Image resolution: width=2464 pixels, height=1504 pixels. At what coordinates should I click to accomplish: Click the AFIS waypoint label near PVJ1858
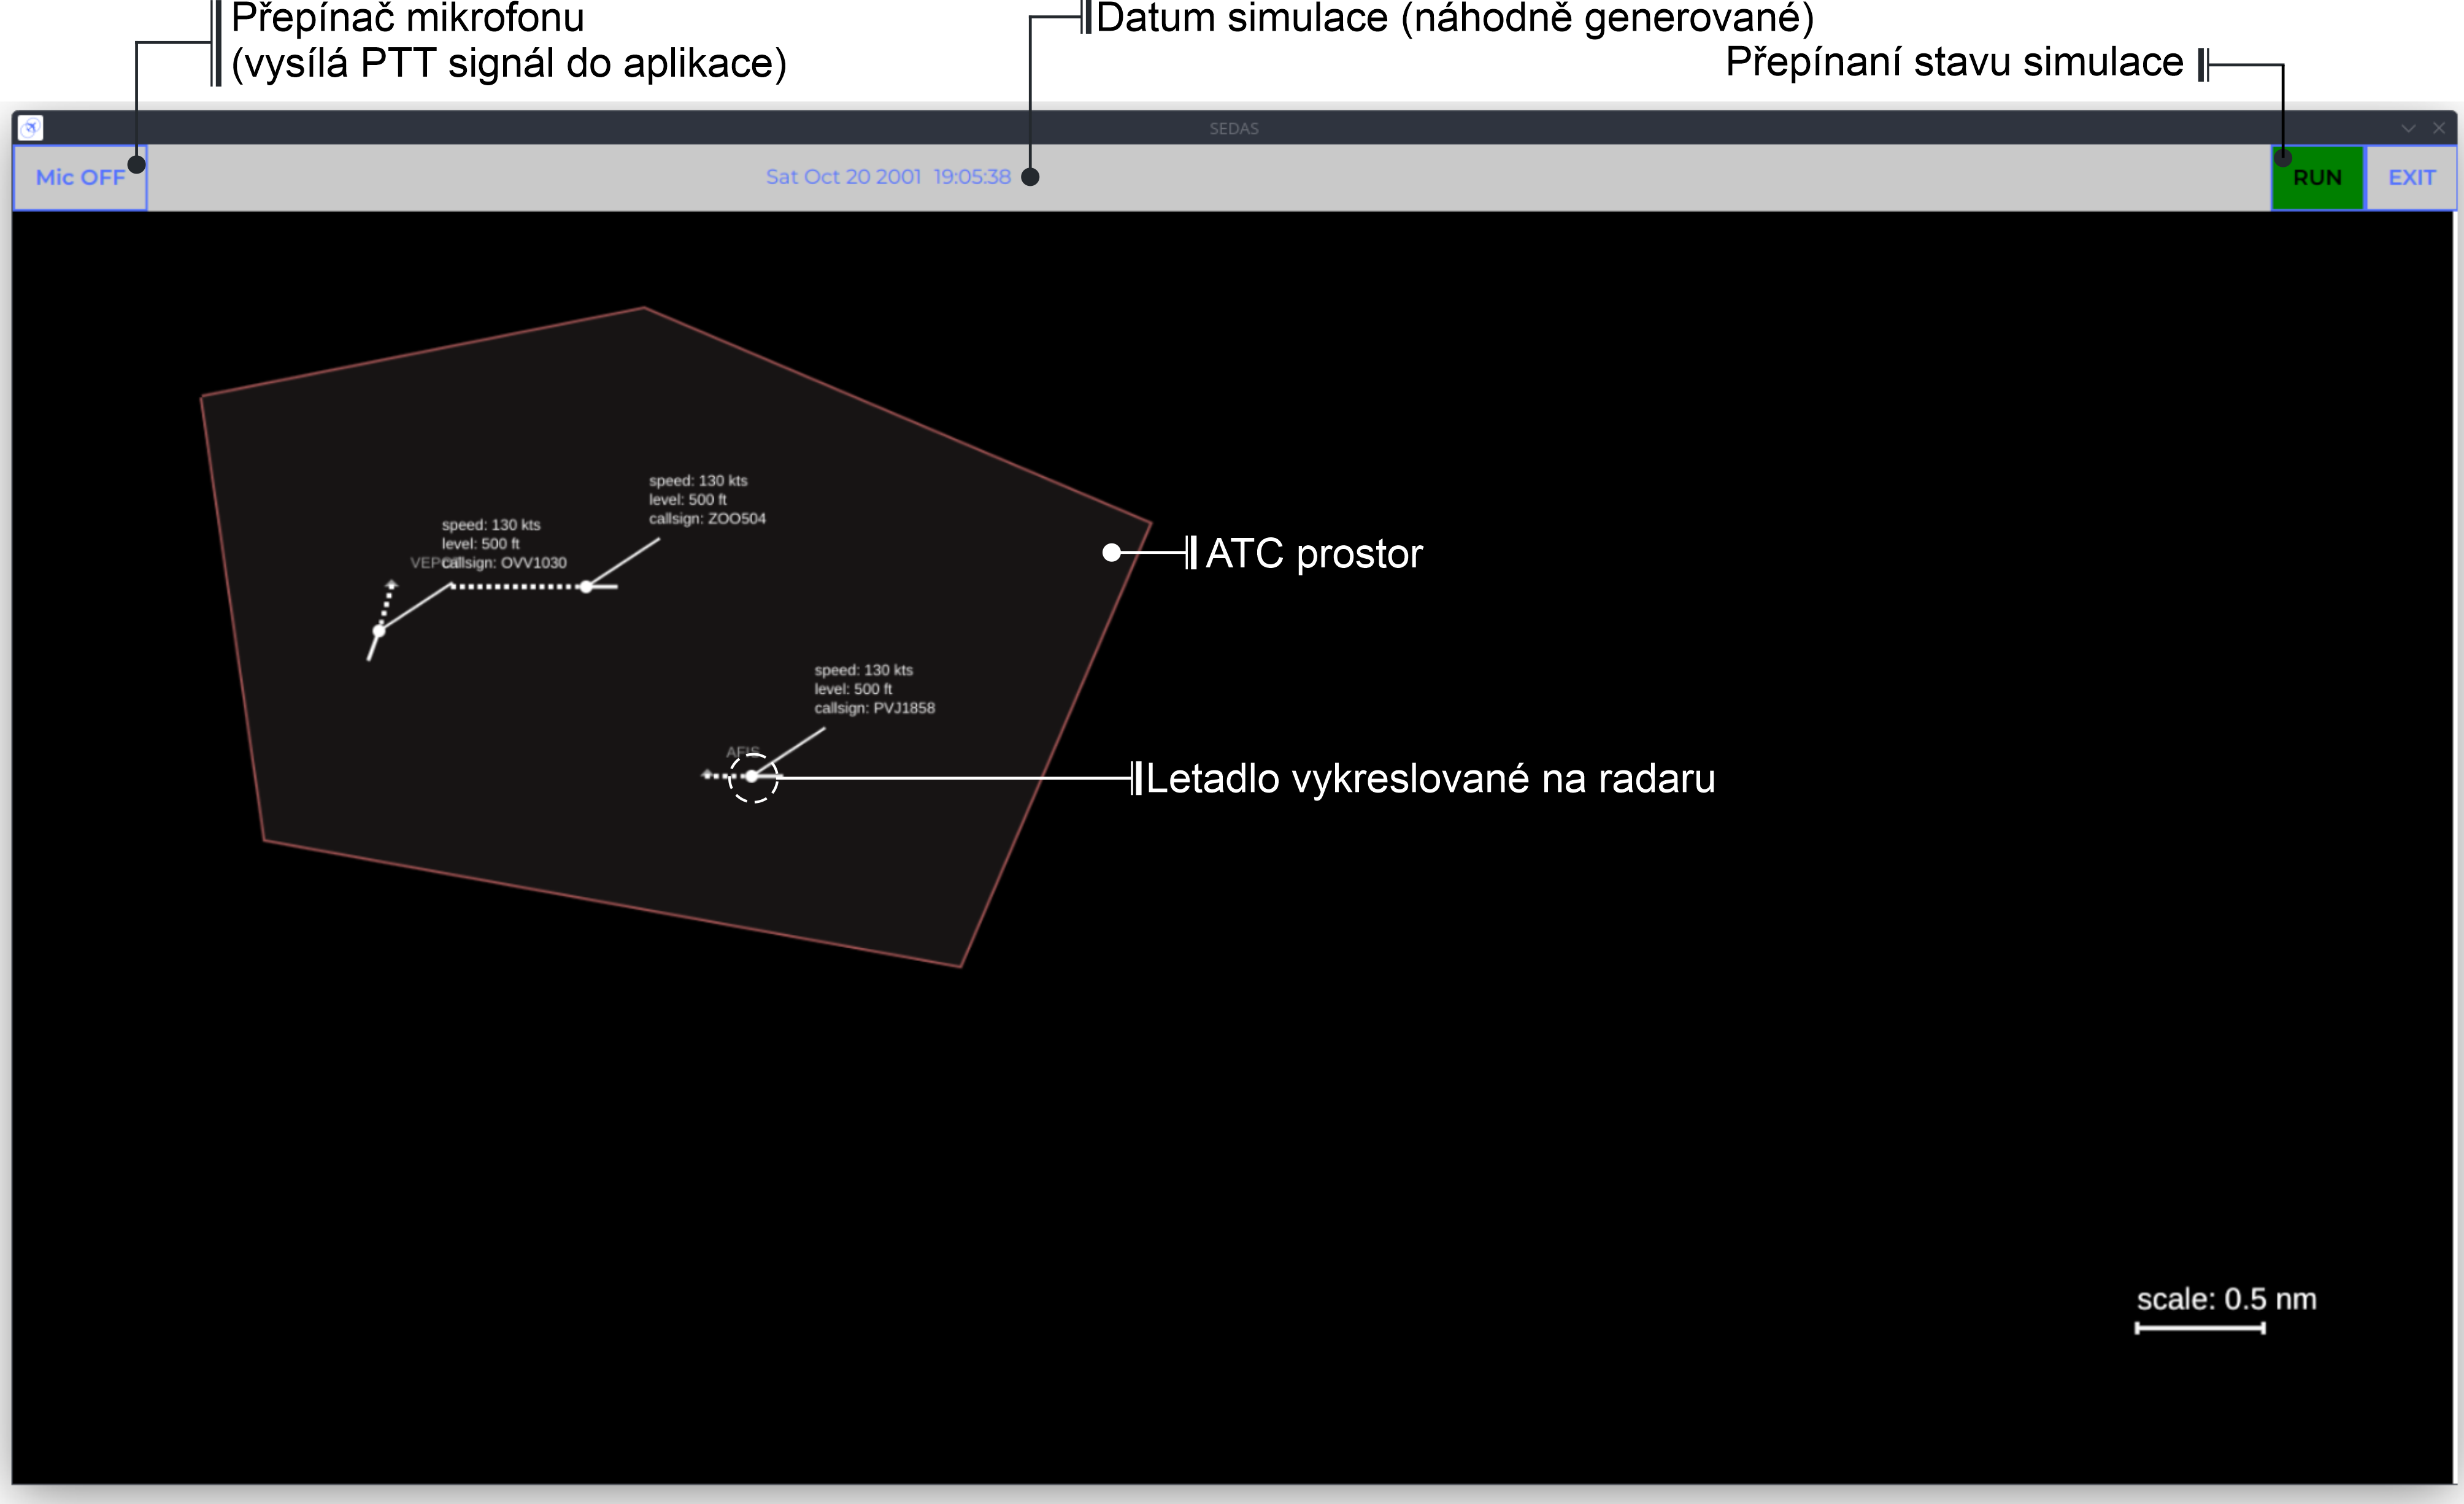pyautogui.click(x=743, y=751)
